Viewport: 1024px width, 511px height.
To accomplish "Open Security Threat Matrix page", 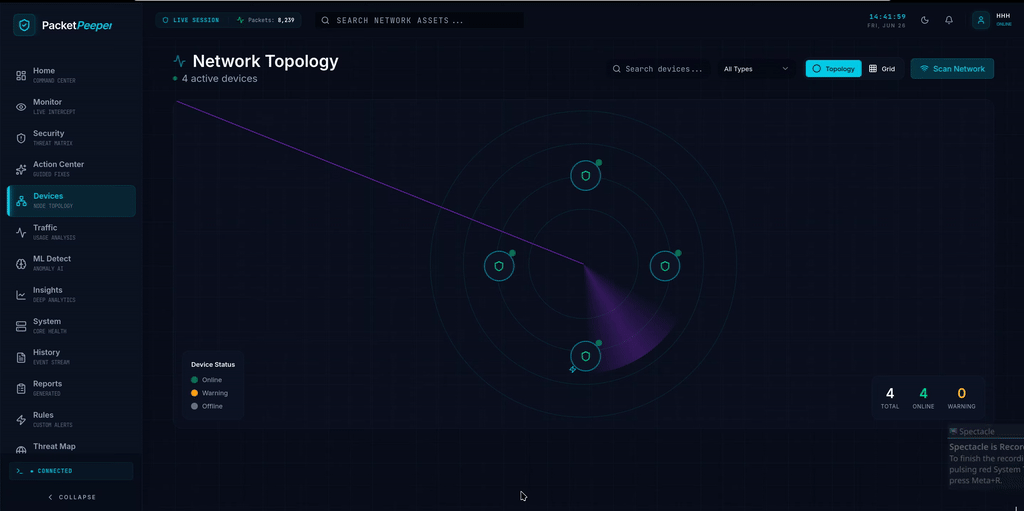I will tap(72, 138).
